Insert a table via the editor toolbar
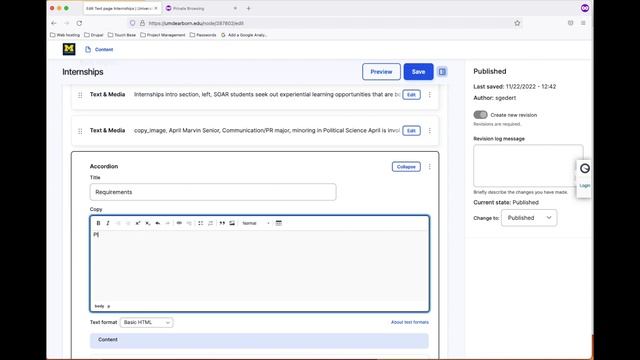 coord(279,223)
